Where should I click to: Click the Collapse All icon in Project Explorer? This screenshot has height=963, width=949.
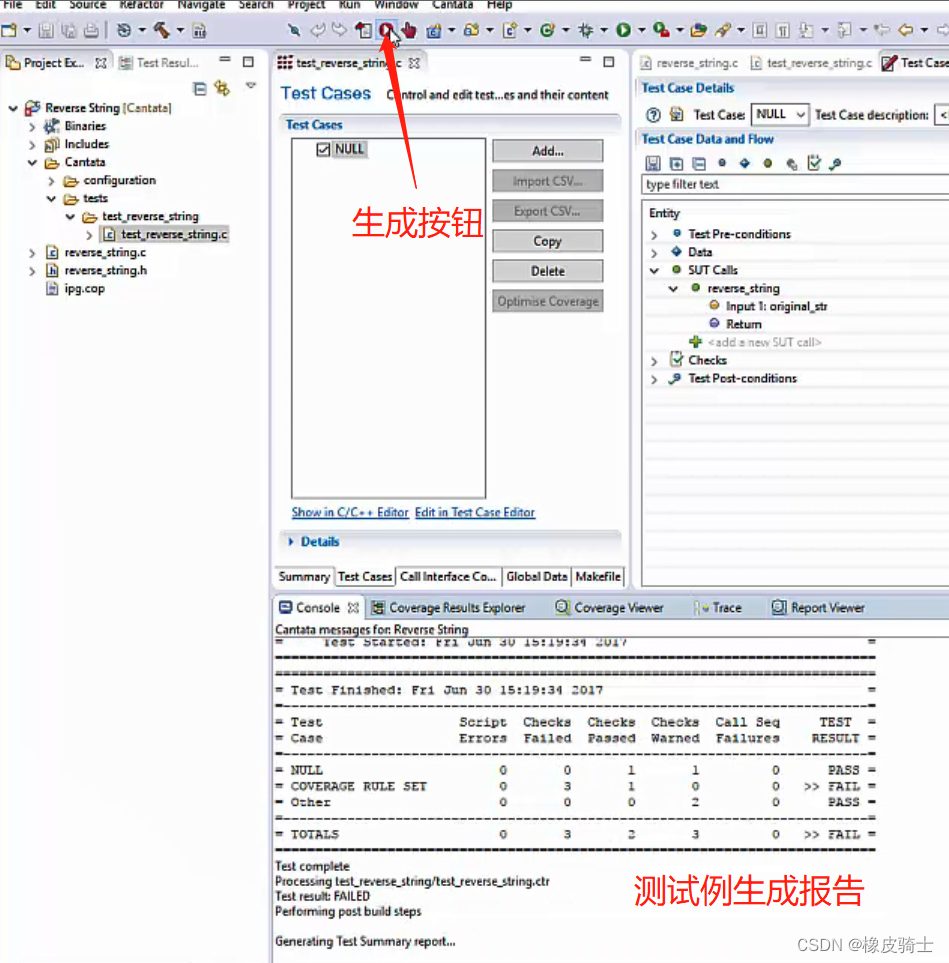[200, 88]
